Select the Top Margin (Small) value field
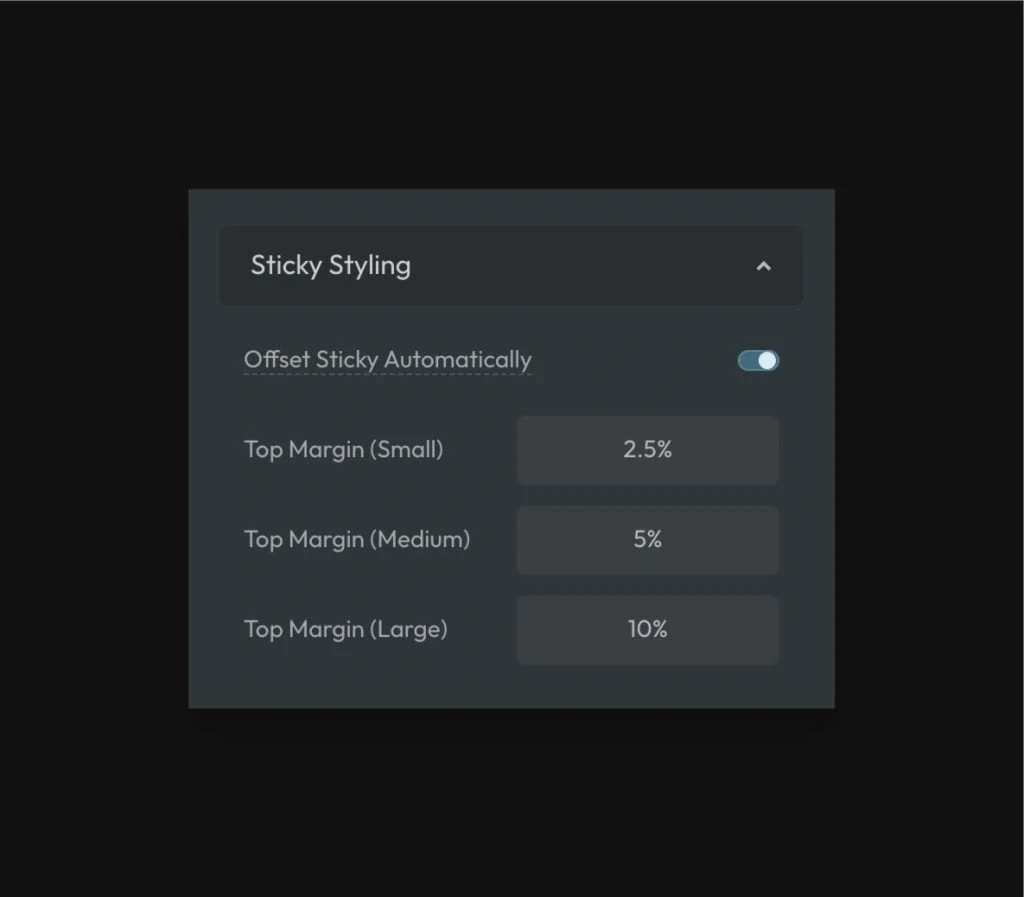The height and width of the screenshot is (897, 1024). [647, 450]
